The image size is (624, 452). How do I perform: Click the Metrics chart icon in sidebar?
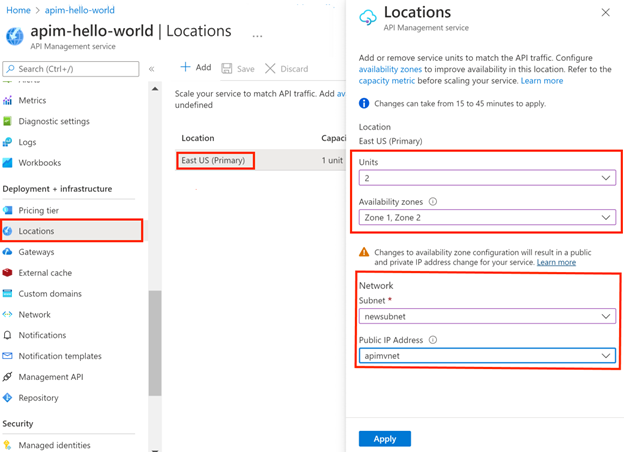(8, 101)
